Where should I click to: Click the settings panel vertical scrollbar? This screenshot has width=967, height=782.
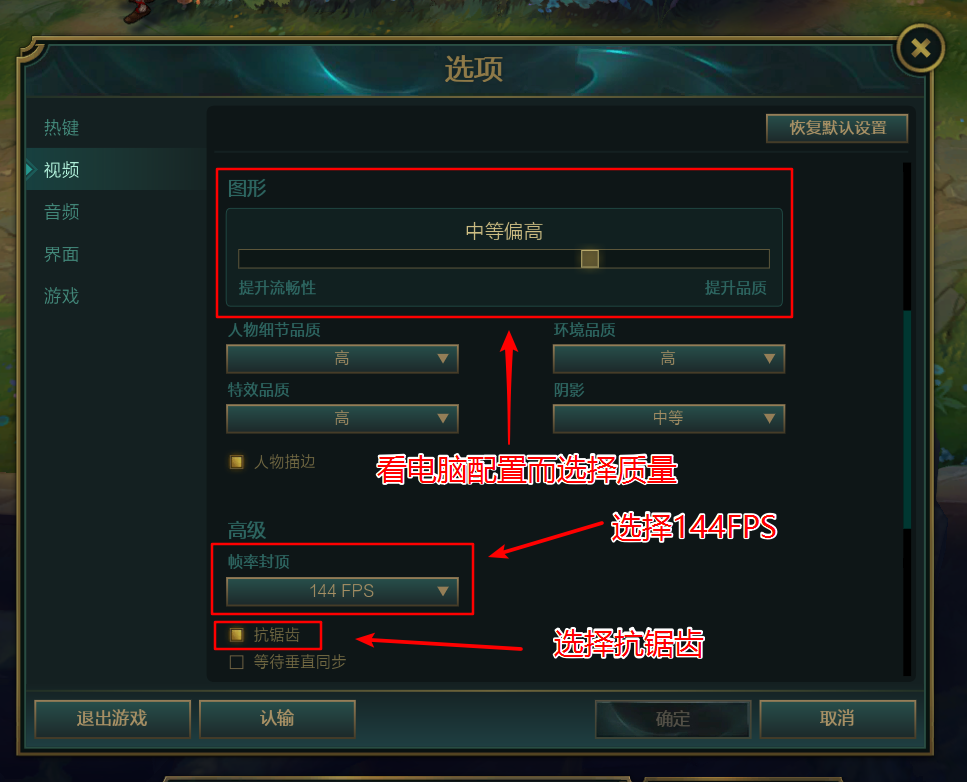pos(907,419)
